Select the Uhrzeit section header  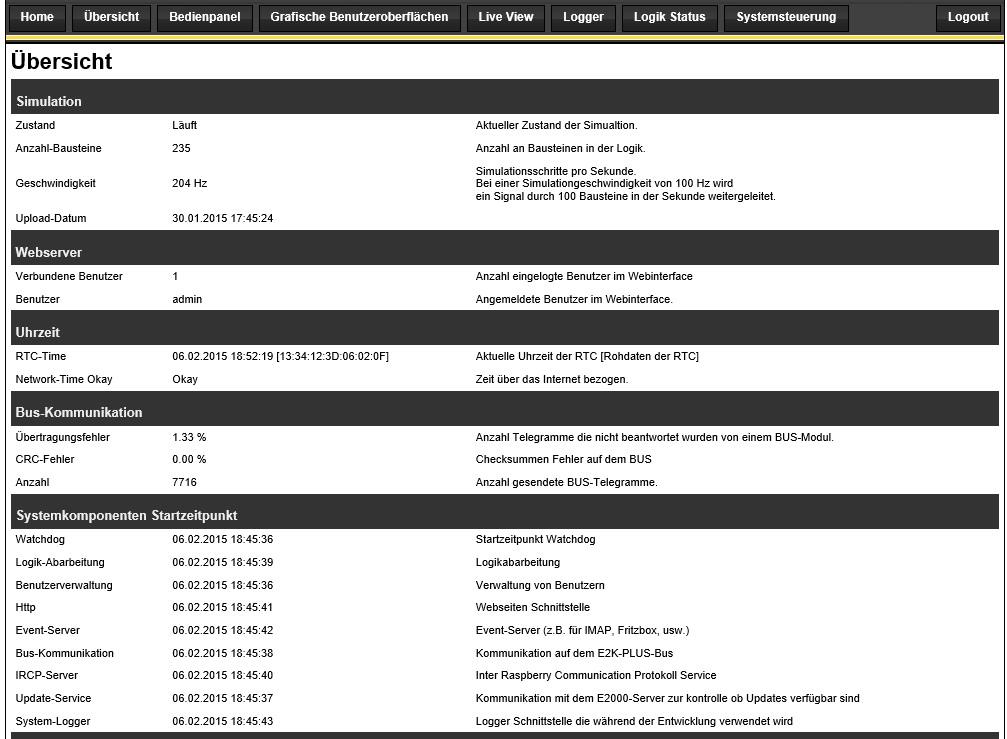pyautogui.click(x=39, y=332)
